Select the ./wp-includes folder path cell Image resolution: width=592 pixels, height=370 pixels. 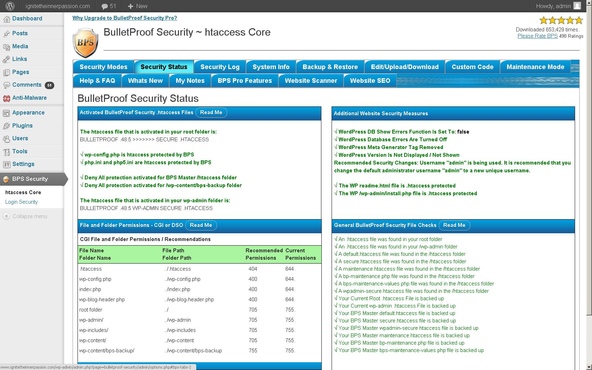[180, 330]
